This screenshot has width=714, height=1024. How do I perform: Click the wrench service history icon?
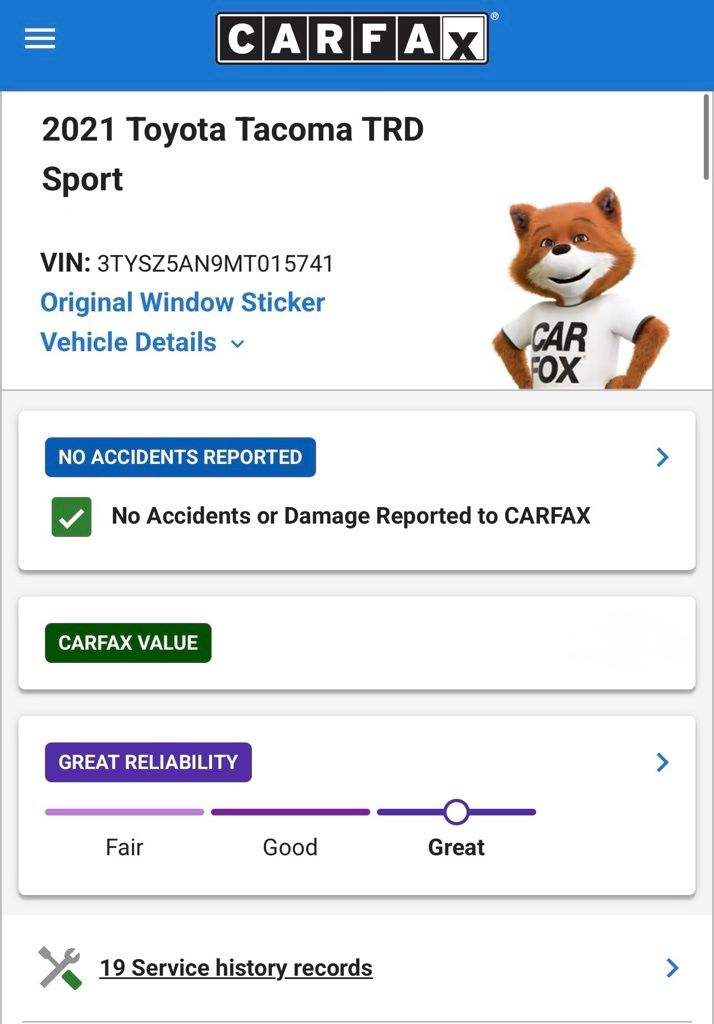59,968
